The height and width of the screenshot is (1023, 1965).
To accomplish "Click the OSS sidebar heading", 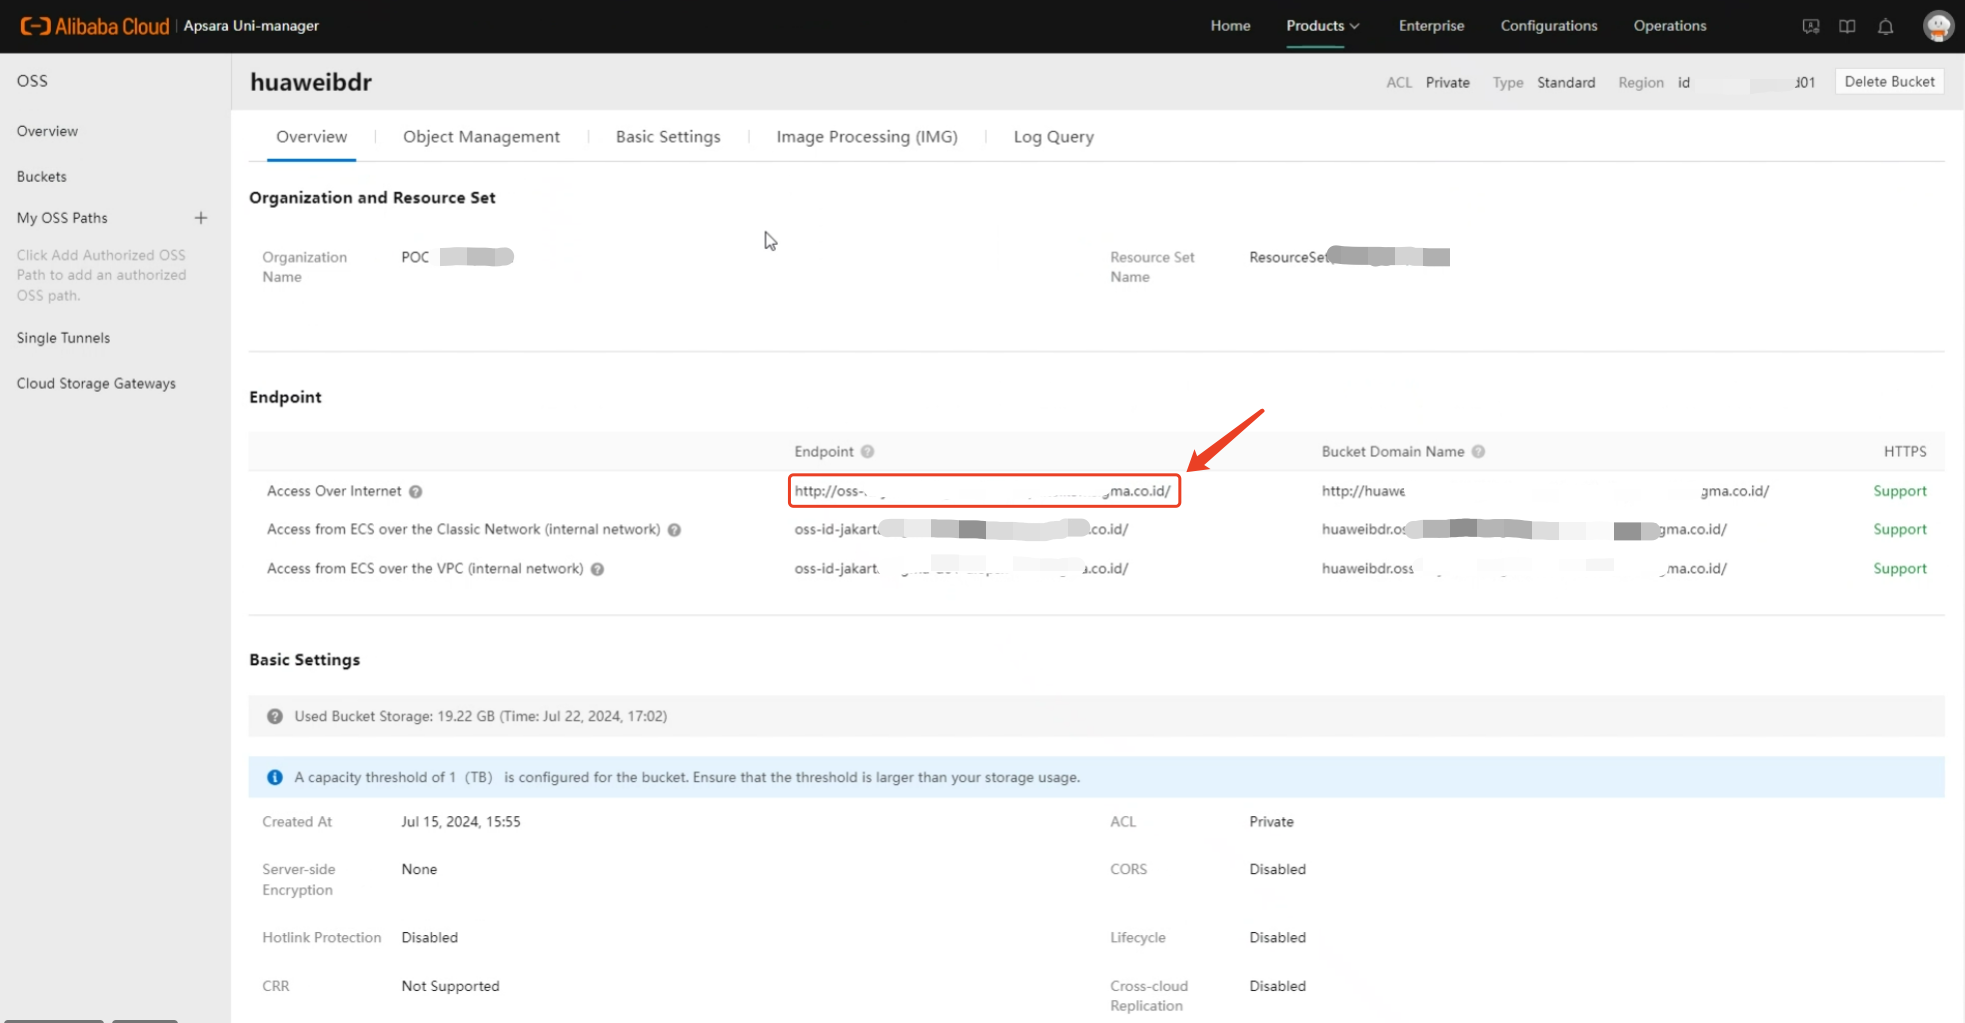I will (x=32, y=81).
